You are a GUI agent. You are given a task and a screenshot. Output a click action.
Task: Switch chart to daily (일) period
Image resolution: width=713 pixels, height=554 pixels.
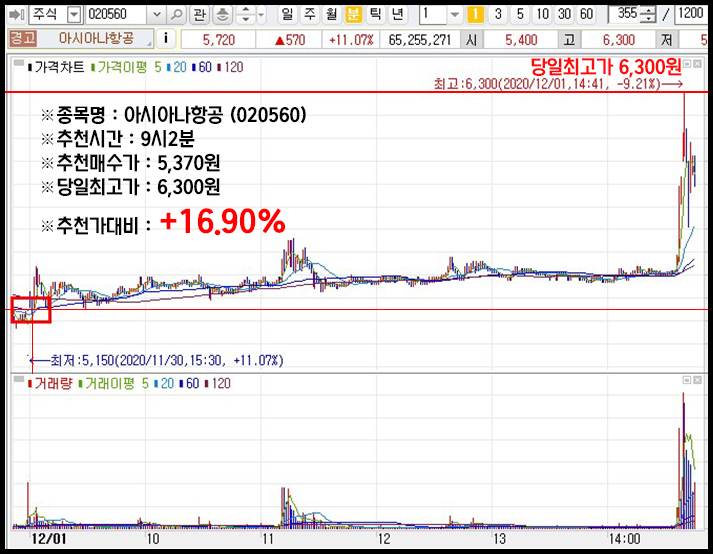tap(287, 14)
